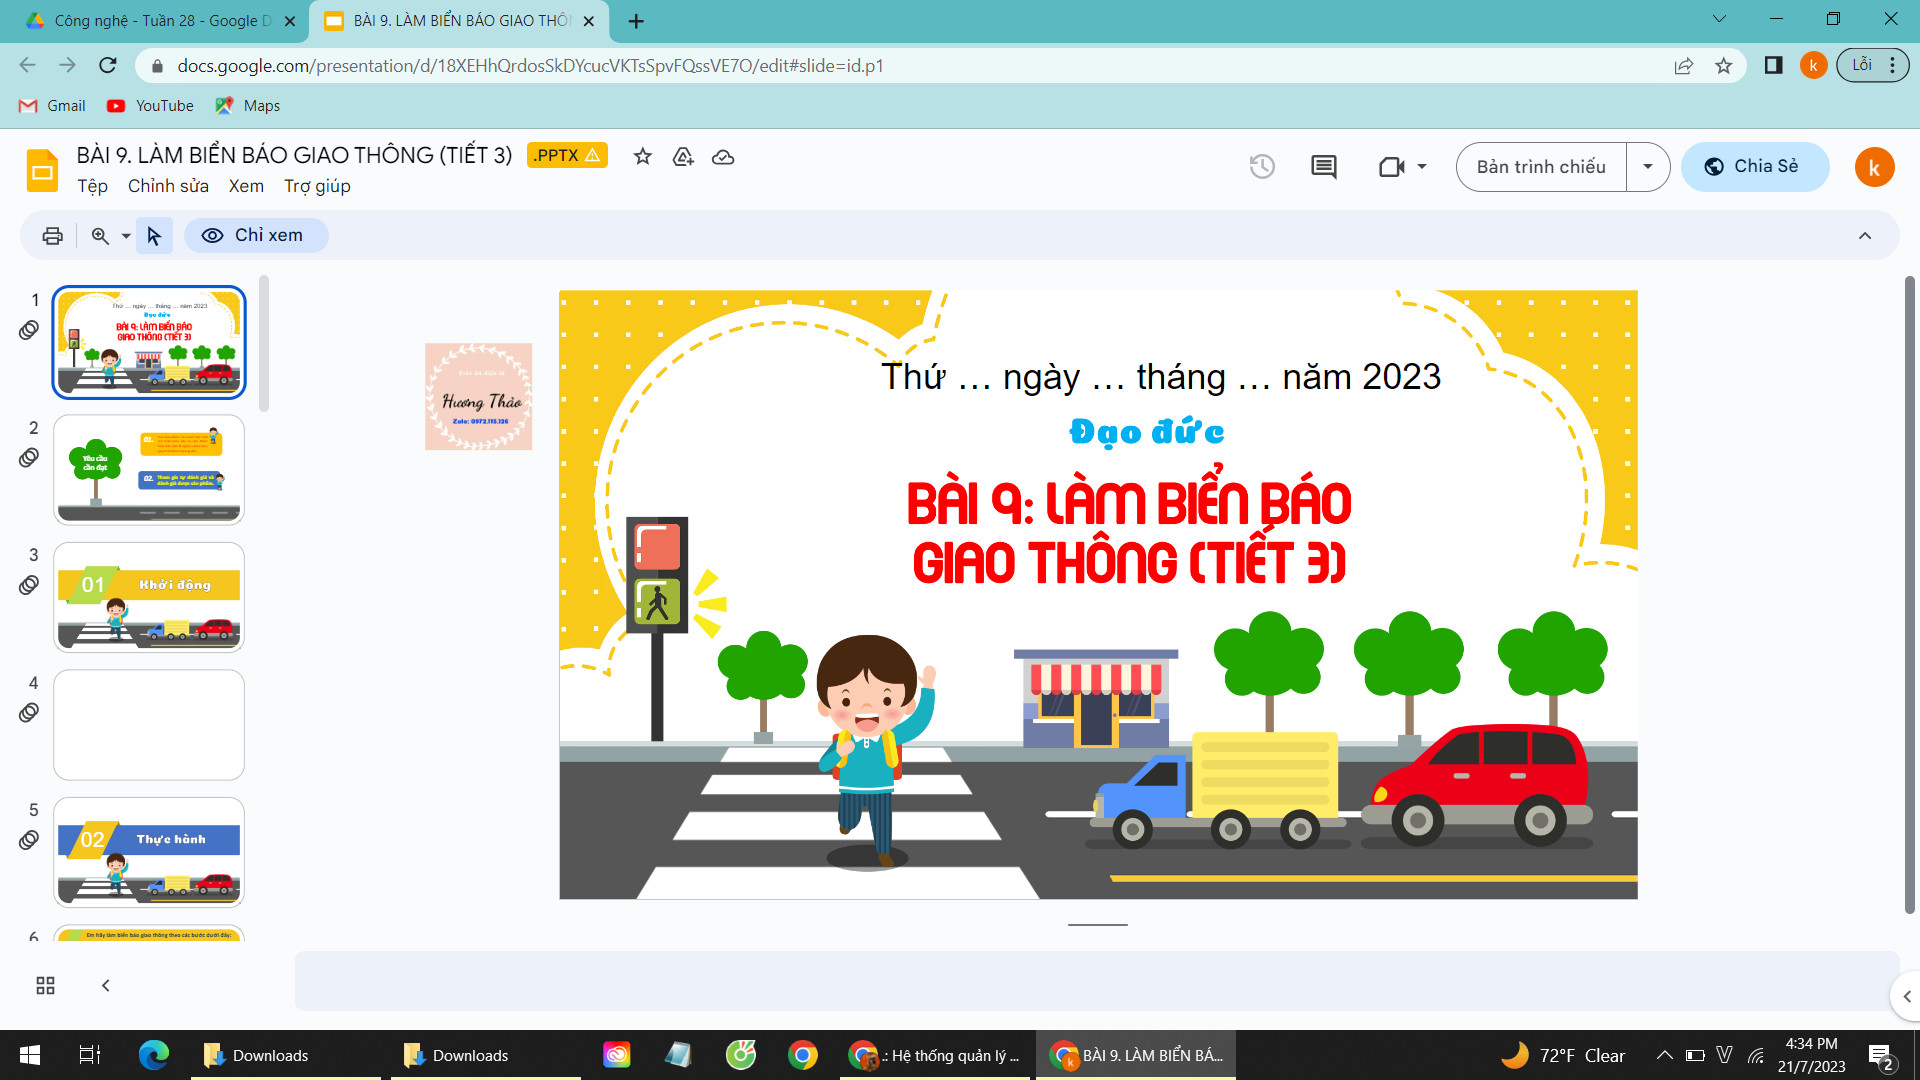Open Chrome tab search dropdown
Viewport: 1920px width, 1080px height.
tap(1719, 19)
